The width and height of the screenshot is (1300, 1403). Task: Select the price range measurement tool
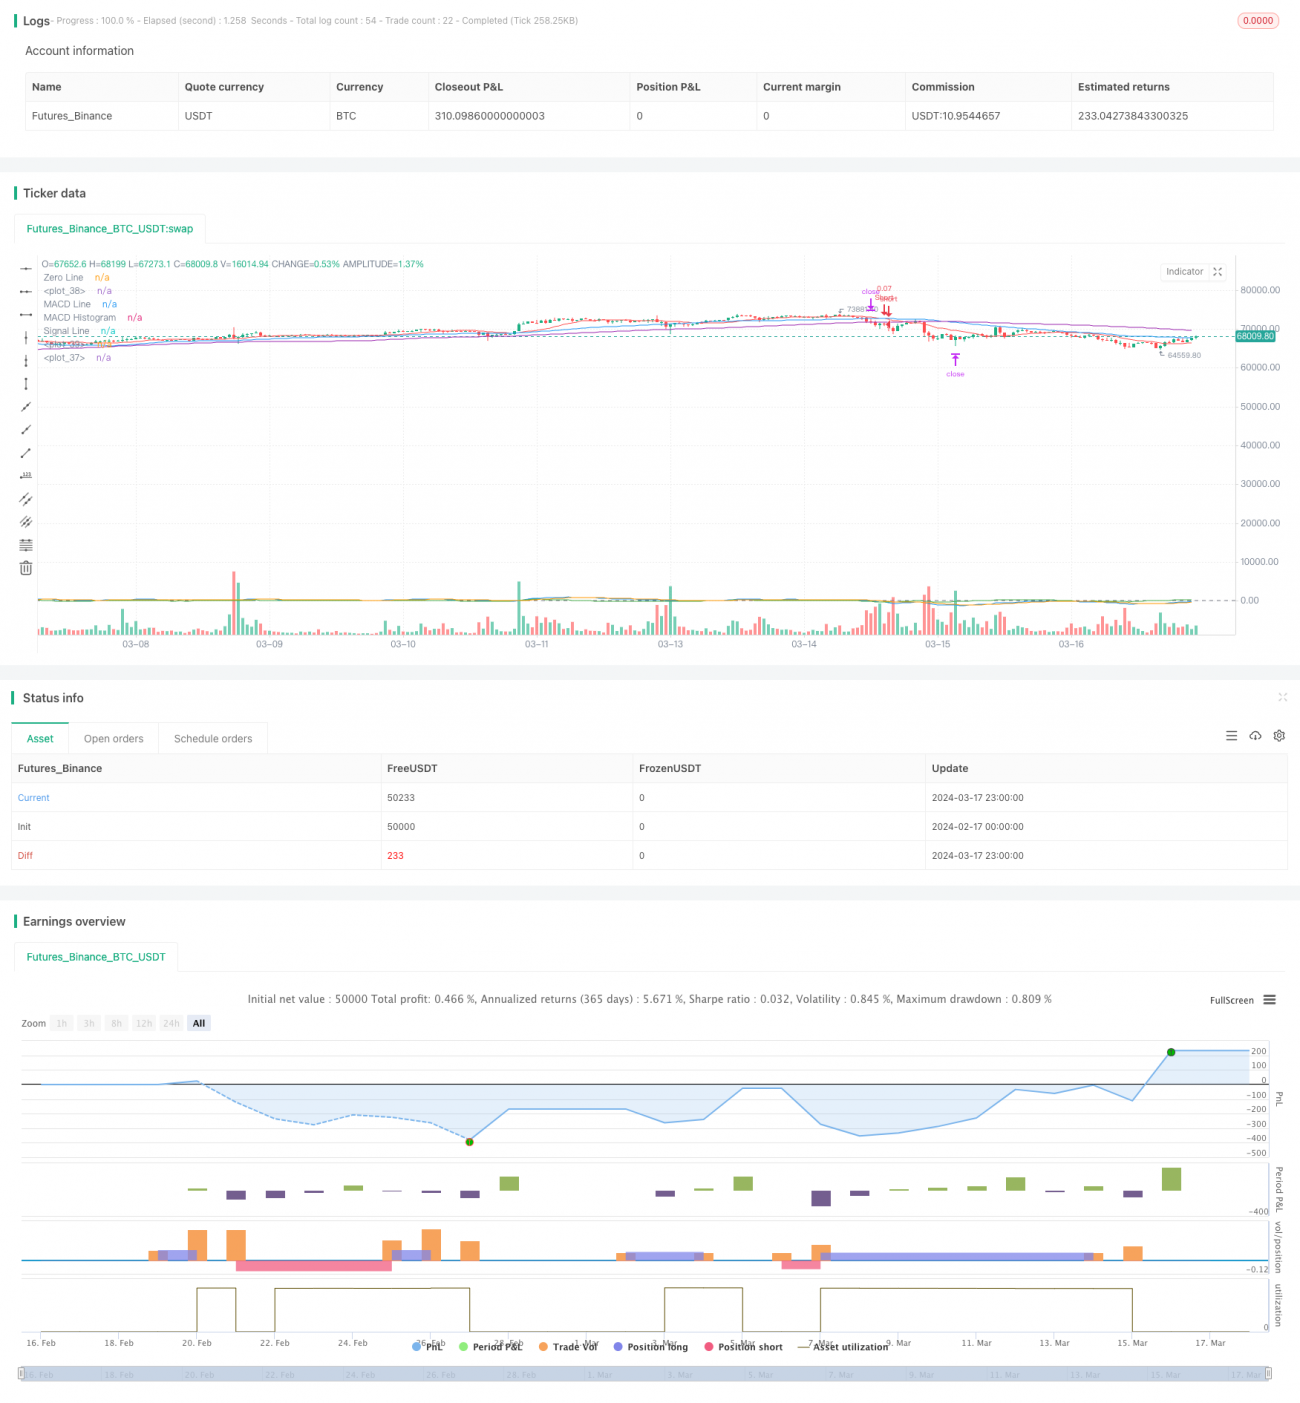pos(25,476)
